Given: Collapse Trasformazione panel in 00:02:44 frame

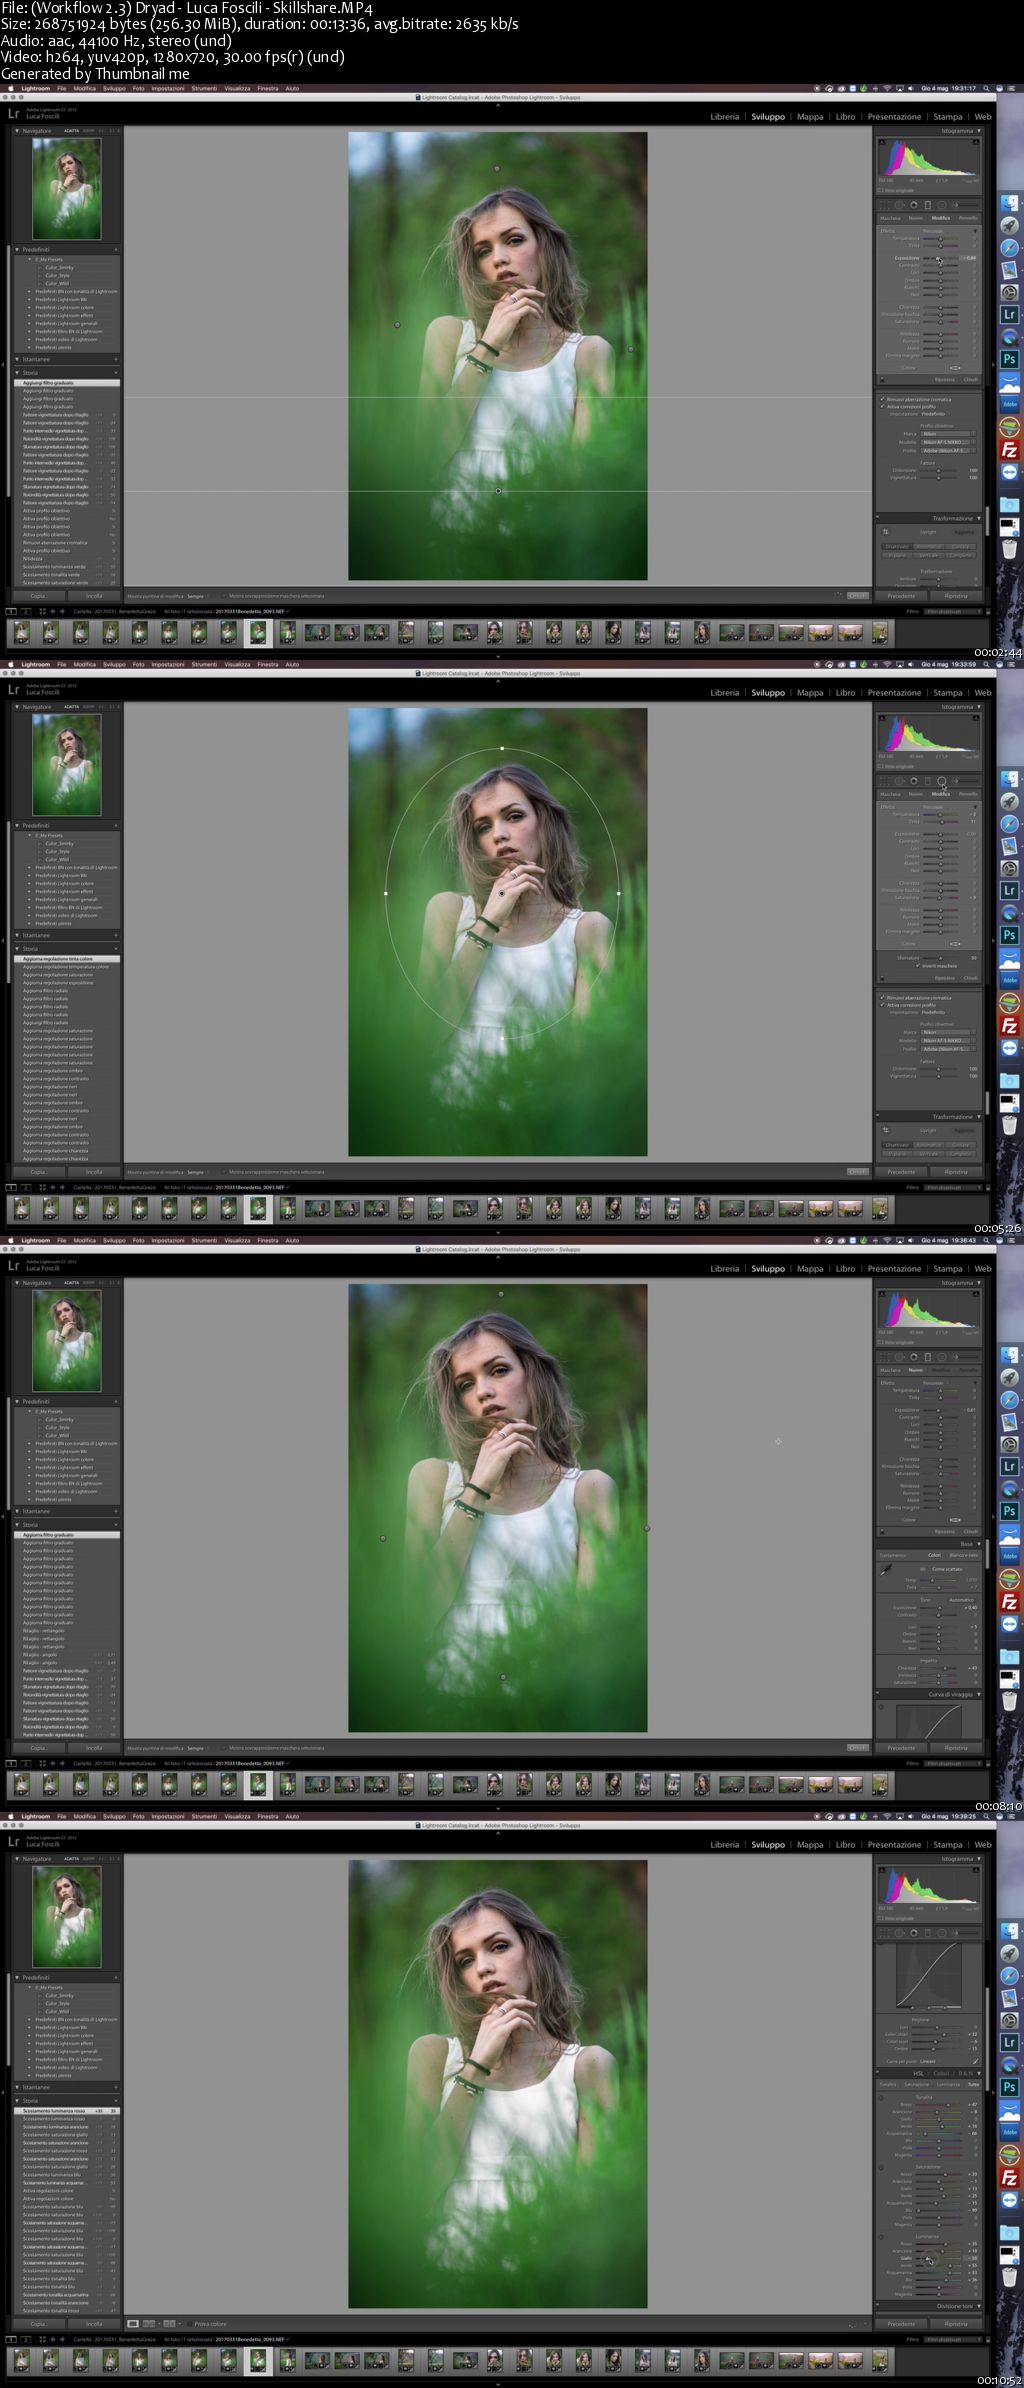Looking at the screenshot, I should pyautogui.click(x=978, y=519).
